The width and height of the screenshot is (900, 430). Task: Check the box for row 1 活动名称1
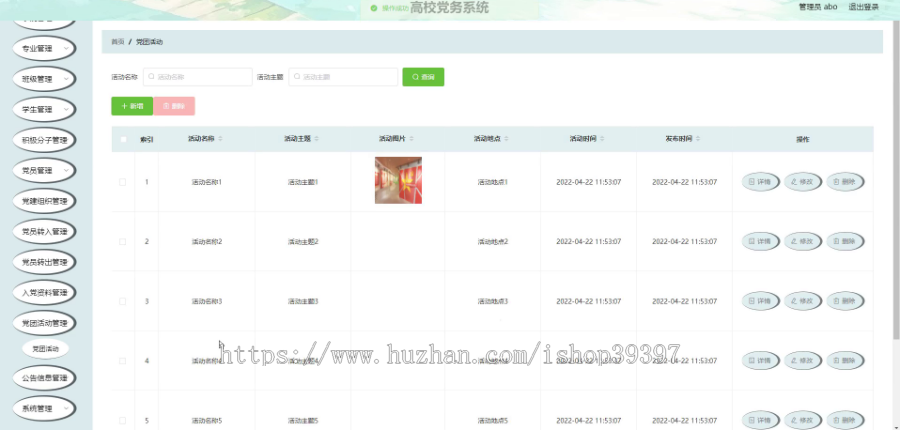[x=122, y=182]
